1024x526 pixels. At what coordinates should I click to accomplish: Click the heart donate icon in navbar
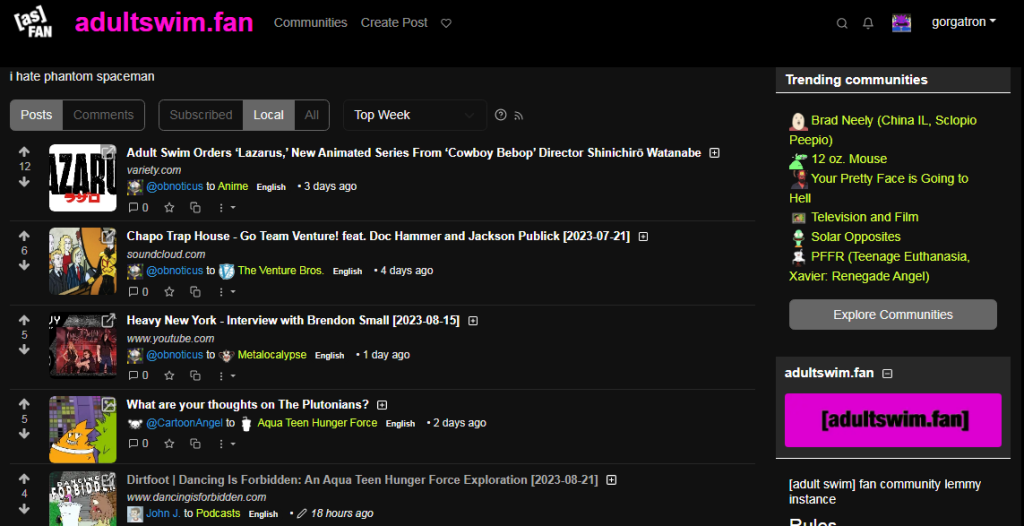pos(446,23)
